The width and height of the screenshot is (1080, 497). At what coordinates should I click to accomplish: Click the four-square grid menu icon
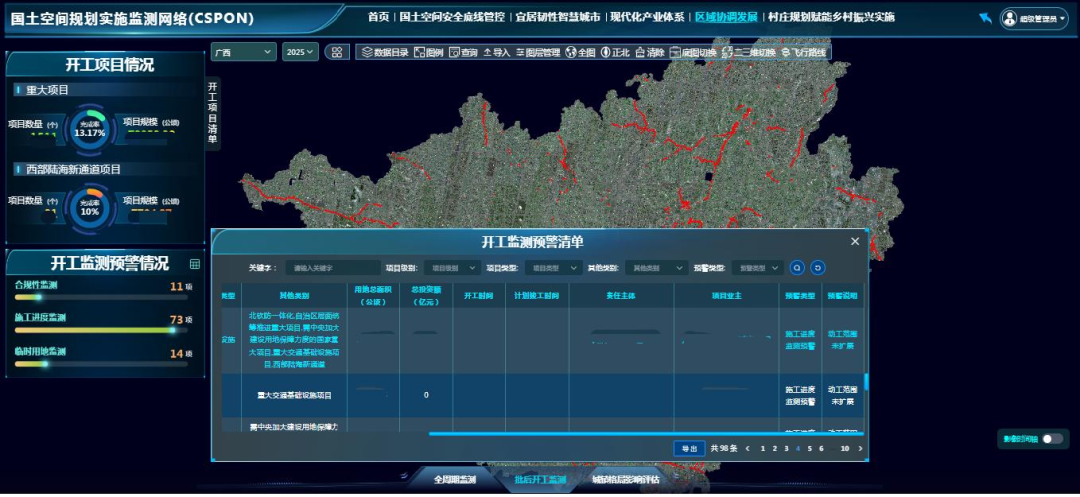(337, 52)
